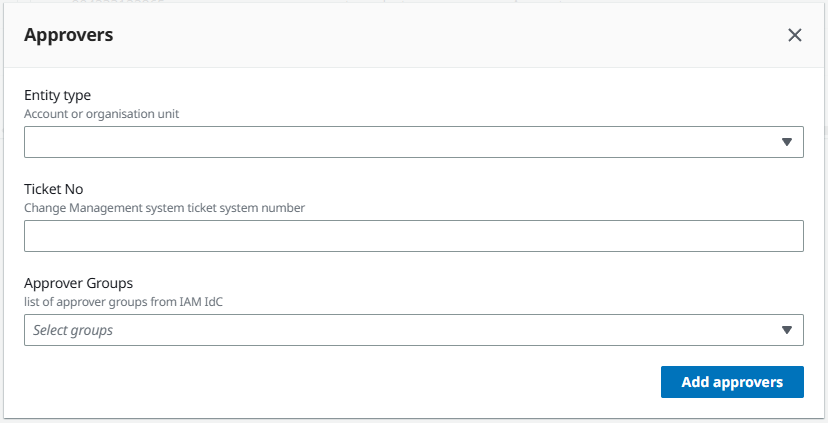
Task: Click the Ticket No label
Action: [x=51, y=189]
